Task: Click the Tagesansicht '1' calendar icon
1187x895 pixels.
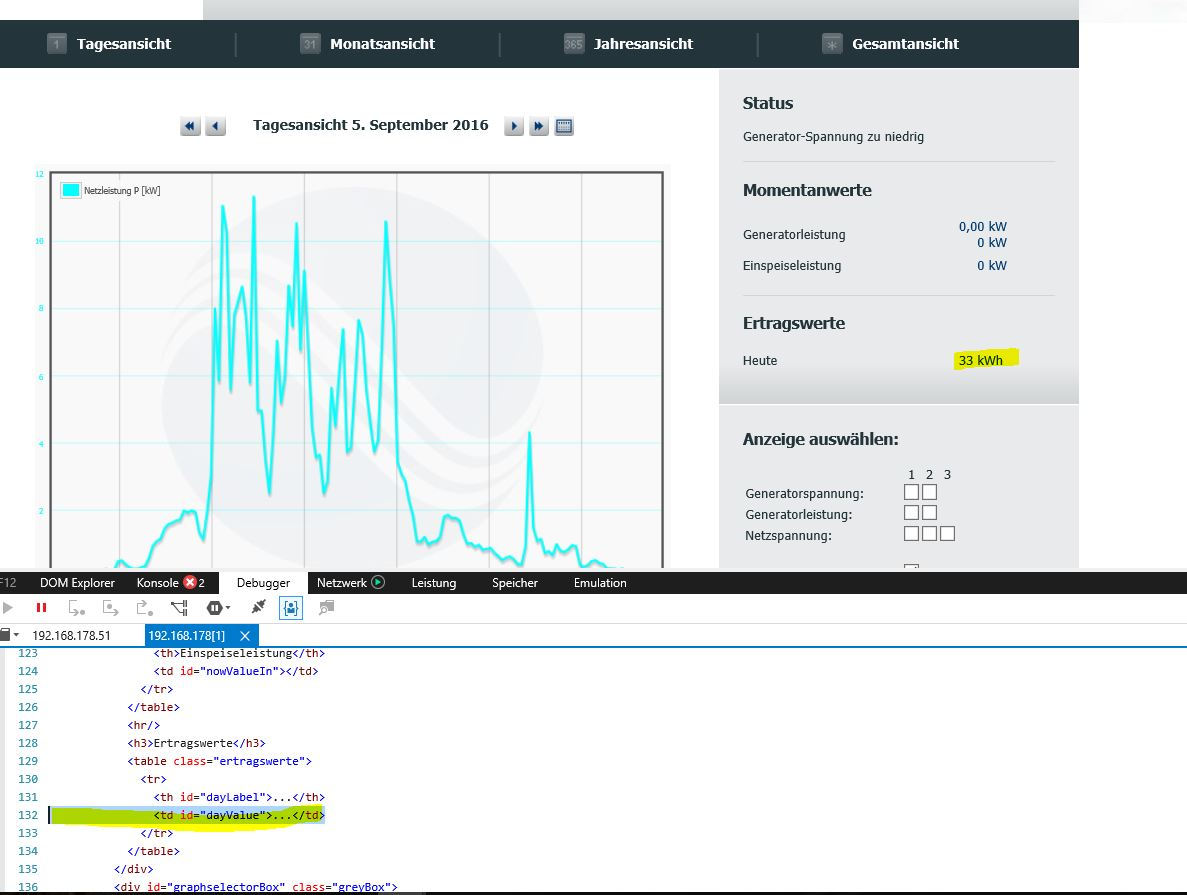Action: pos(57,44)
